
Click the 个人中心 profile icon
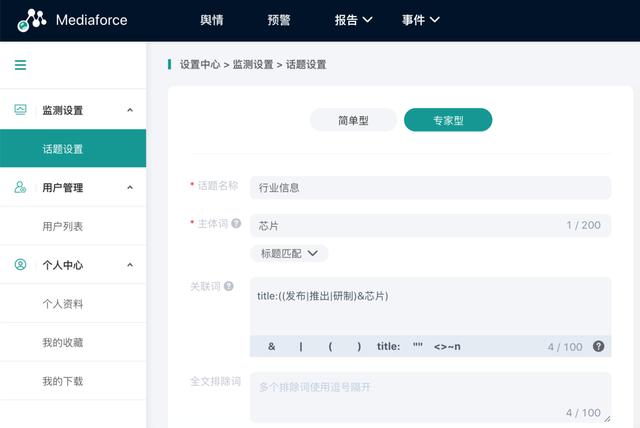pyautogui.click(x=20, y=264)
